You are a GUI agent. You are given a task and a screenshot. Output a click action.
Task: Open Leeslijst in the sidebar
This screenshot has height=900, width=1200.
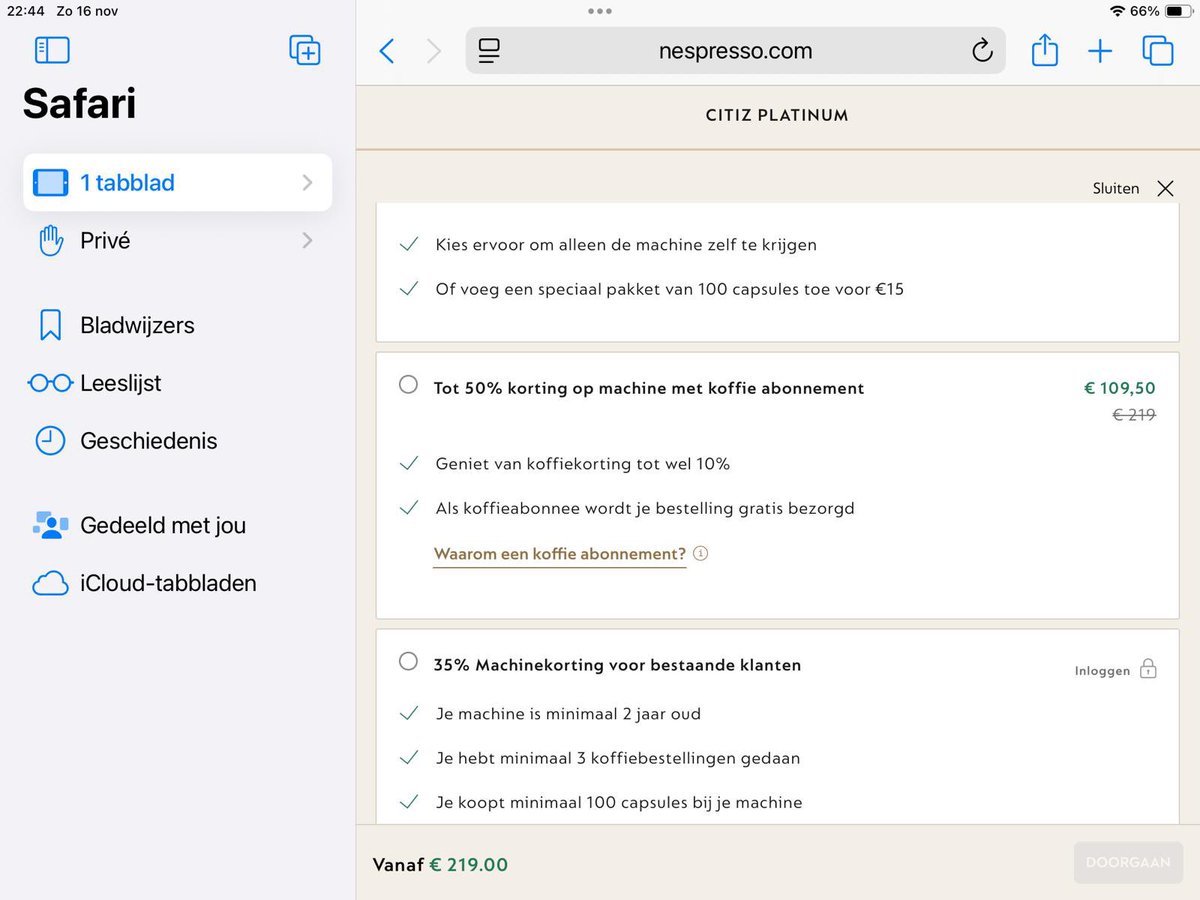(120, 383)
